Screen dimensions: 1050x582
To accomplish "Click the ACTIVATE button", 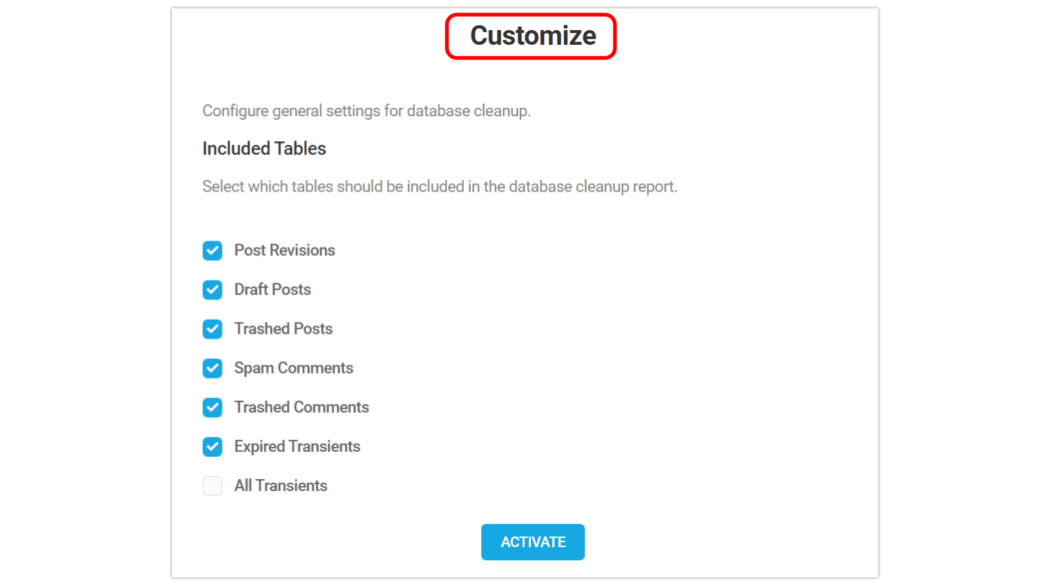I will pyautogui.click(x=532, y=541).
